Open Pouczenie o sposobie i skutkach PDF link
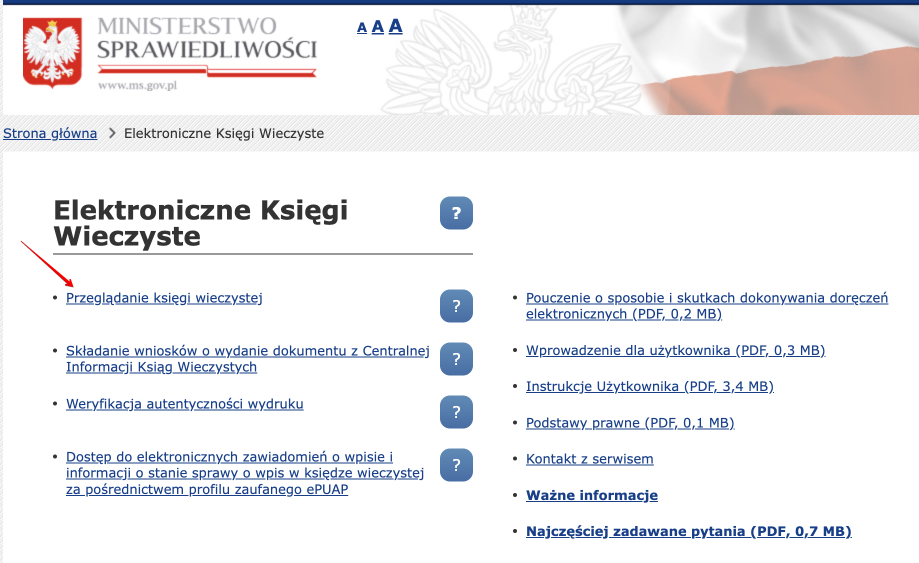 (707, 306)
